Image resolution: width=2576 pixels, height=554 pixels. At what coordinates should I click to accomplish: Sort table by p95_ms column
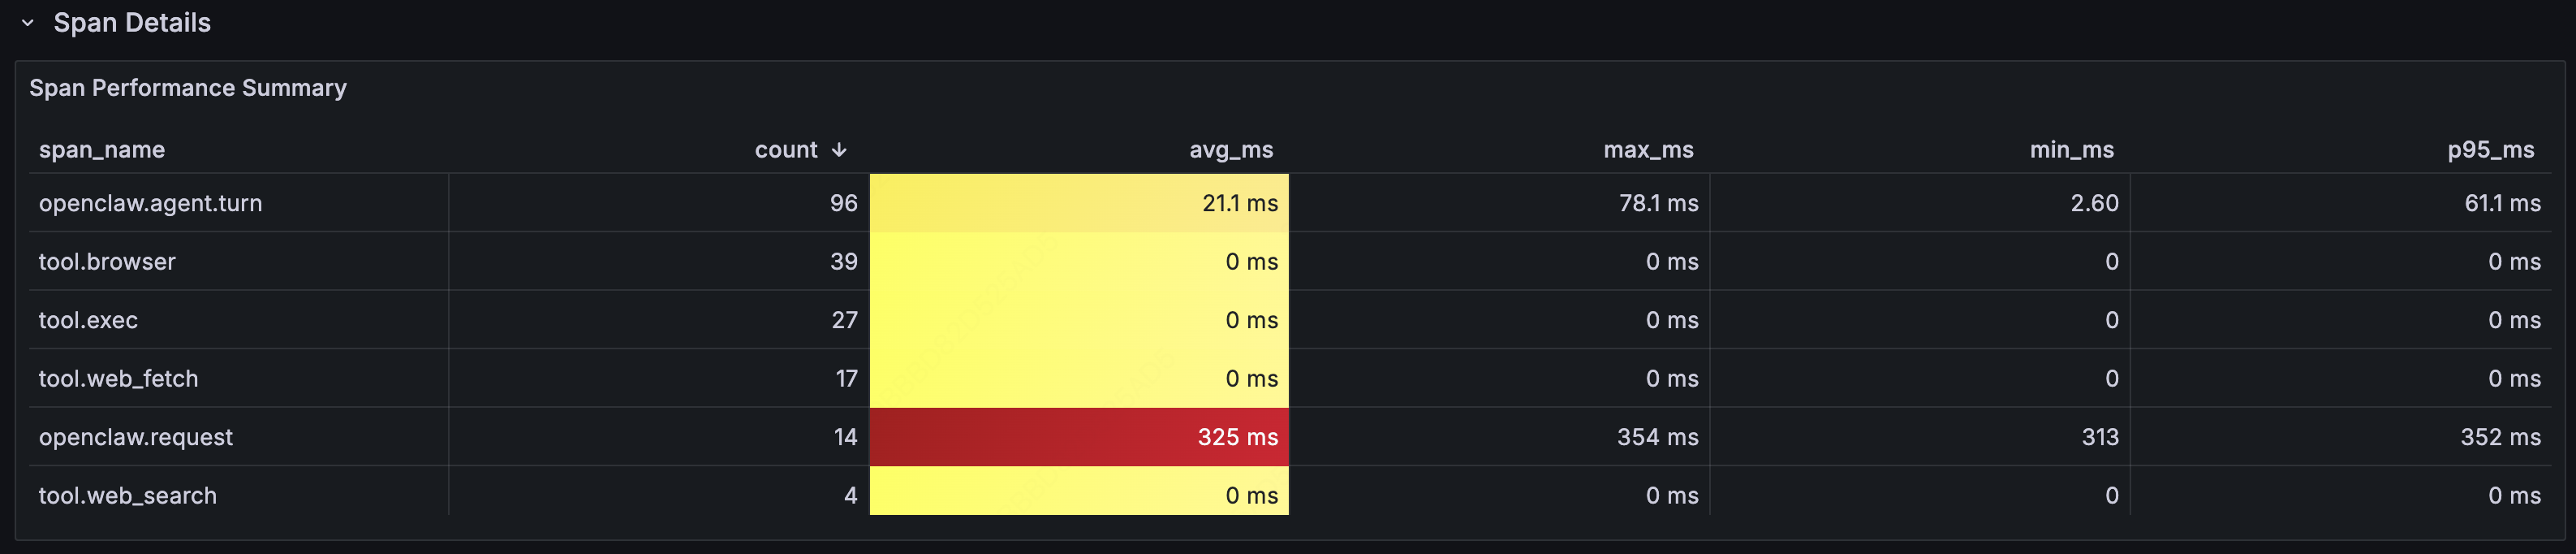click(2490, 150)
